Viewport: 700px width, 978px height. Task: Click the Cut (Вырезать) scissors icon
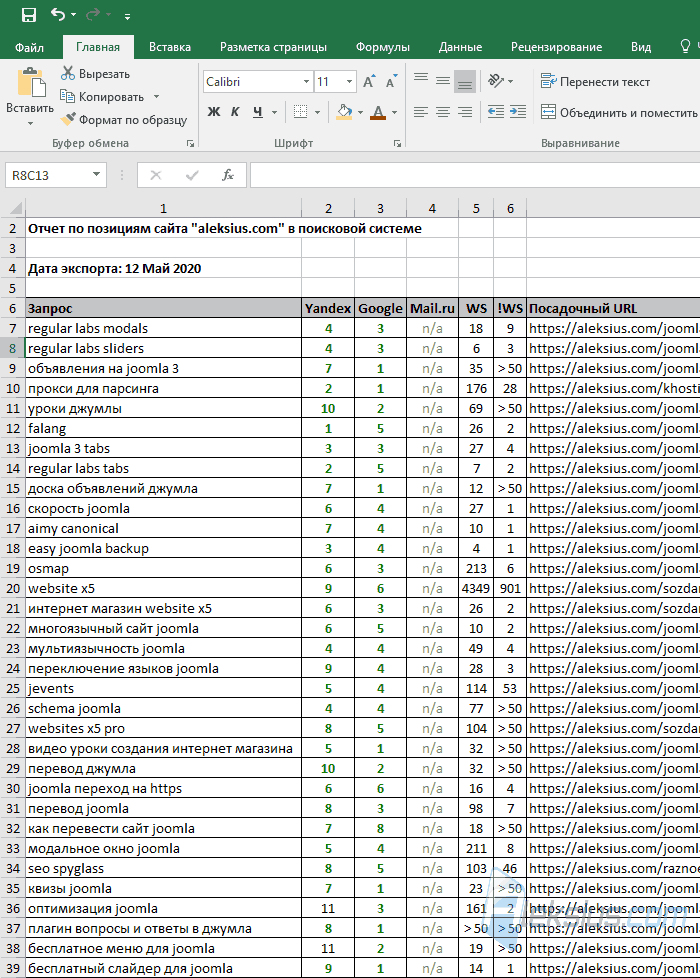pyautogui.click(x=67, y=74)
